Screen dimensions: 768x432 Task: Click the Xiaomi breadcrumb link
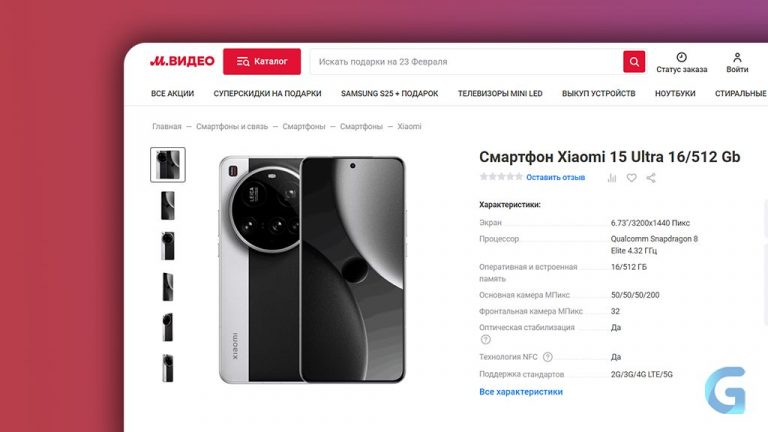pyautogui.click(x=409, y=126)
